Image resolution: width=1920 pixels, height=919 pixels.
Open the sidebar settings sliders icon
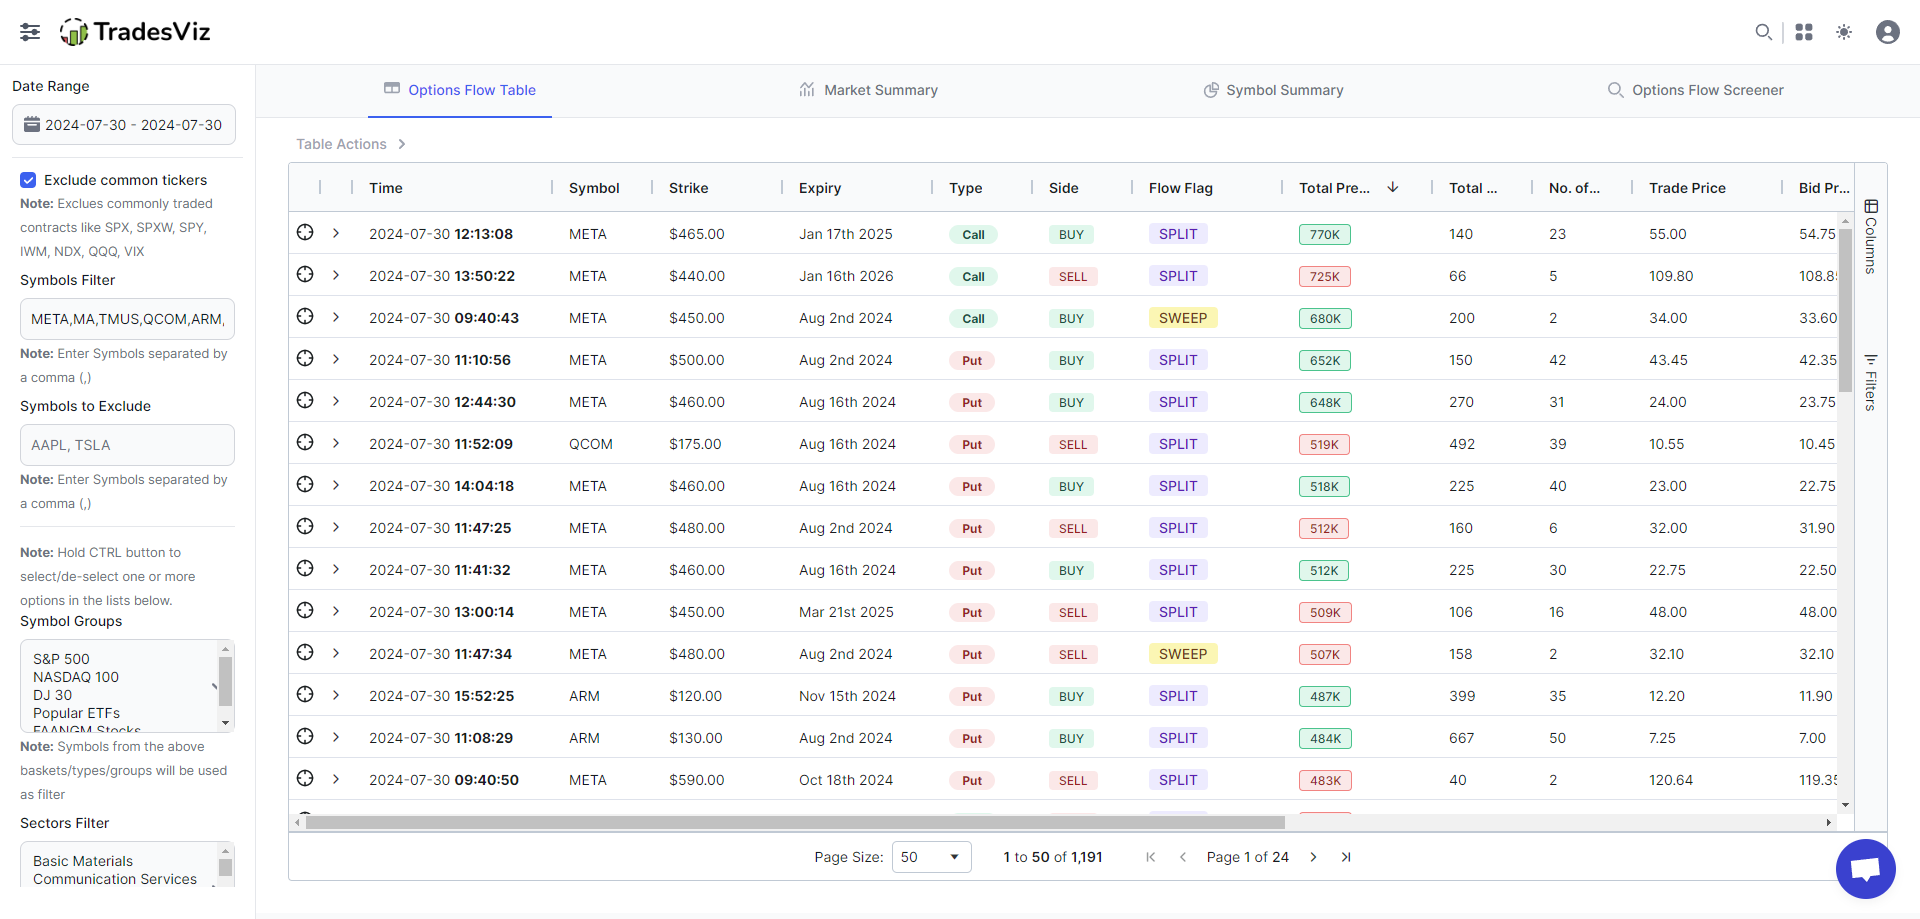30,32
